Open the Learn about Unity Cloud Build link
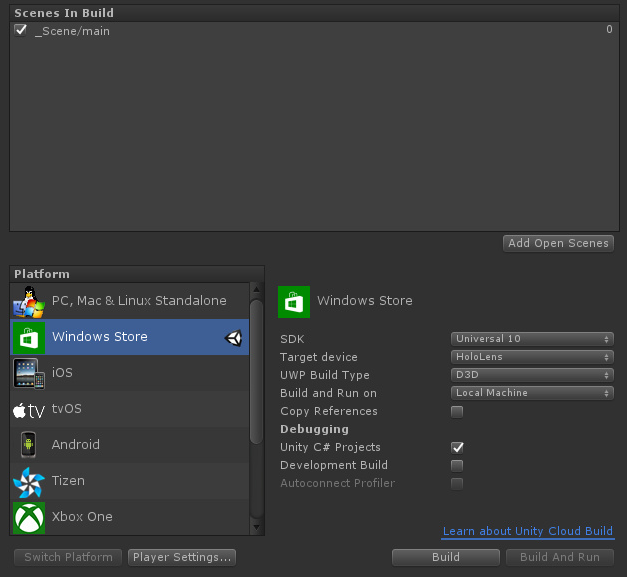Image resolution: width=627 pixels, height=577 pixels. (527, 531)
